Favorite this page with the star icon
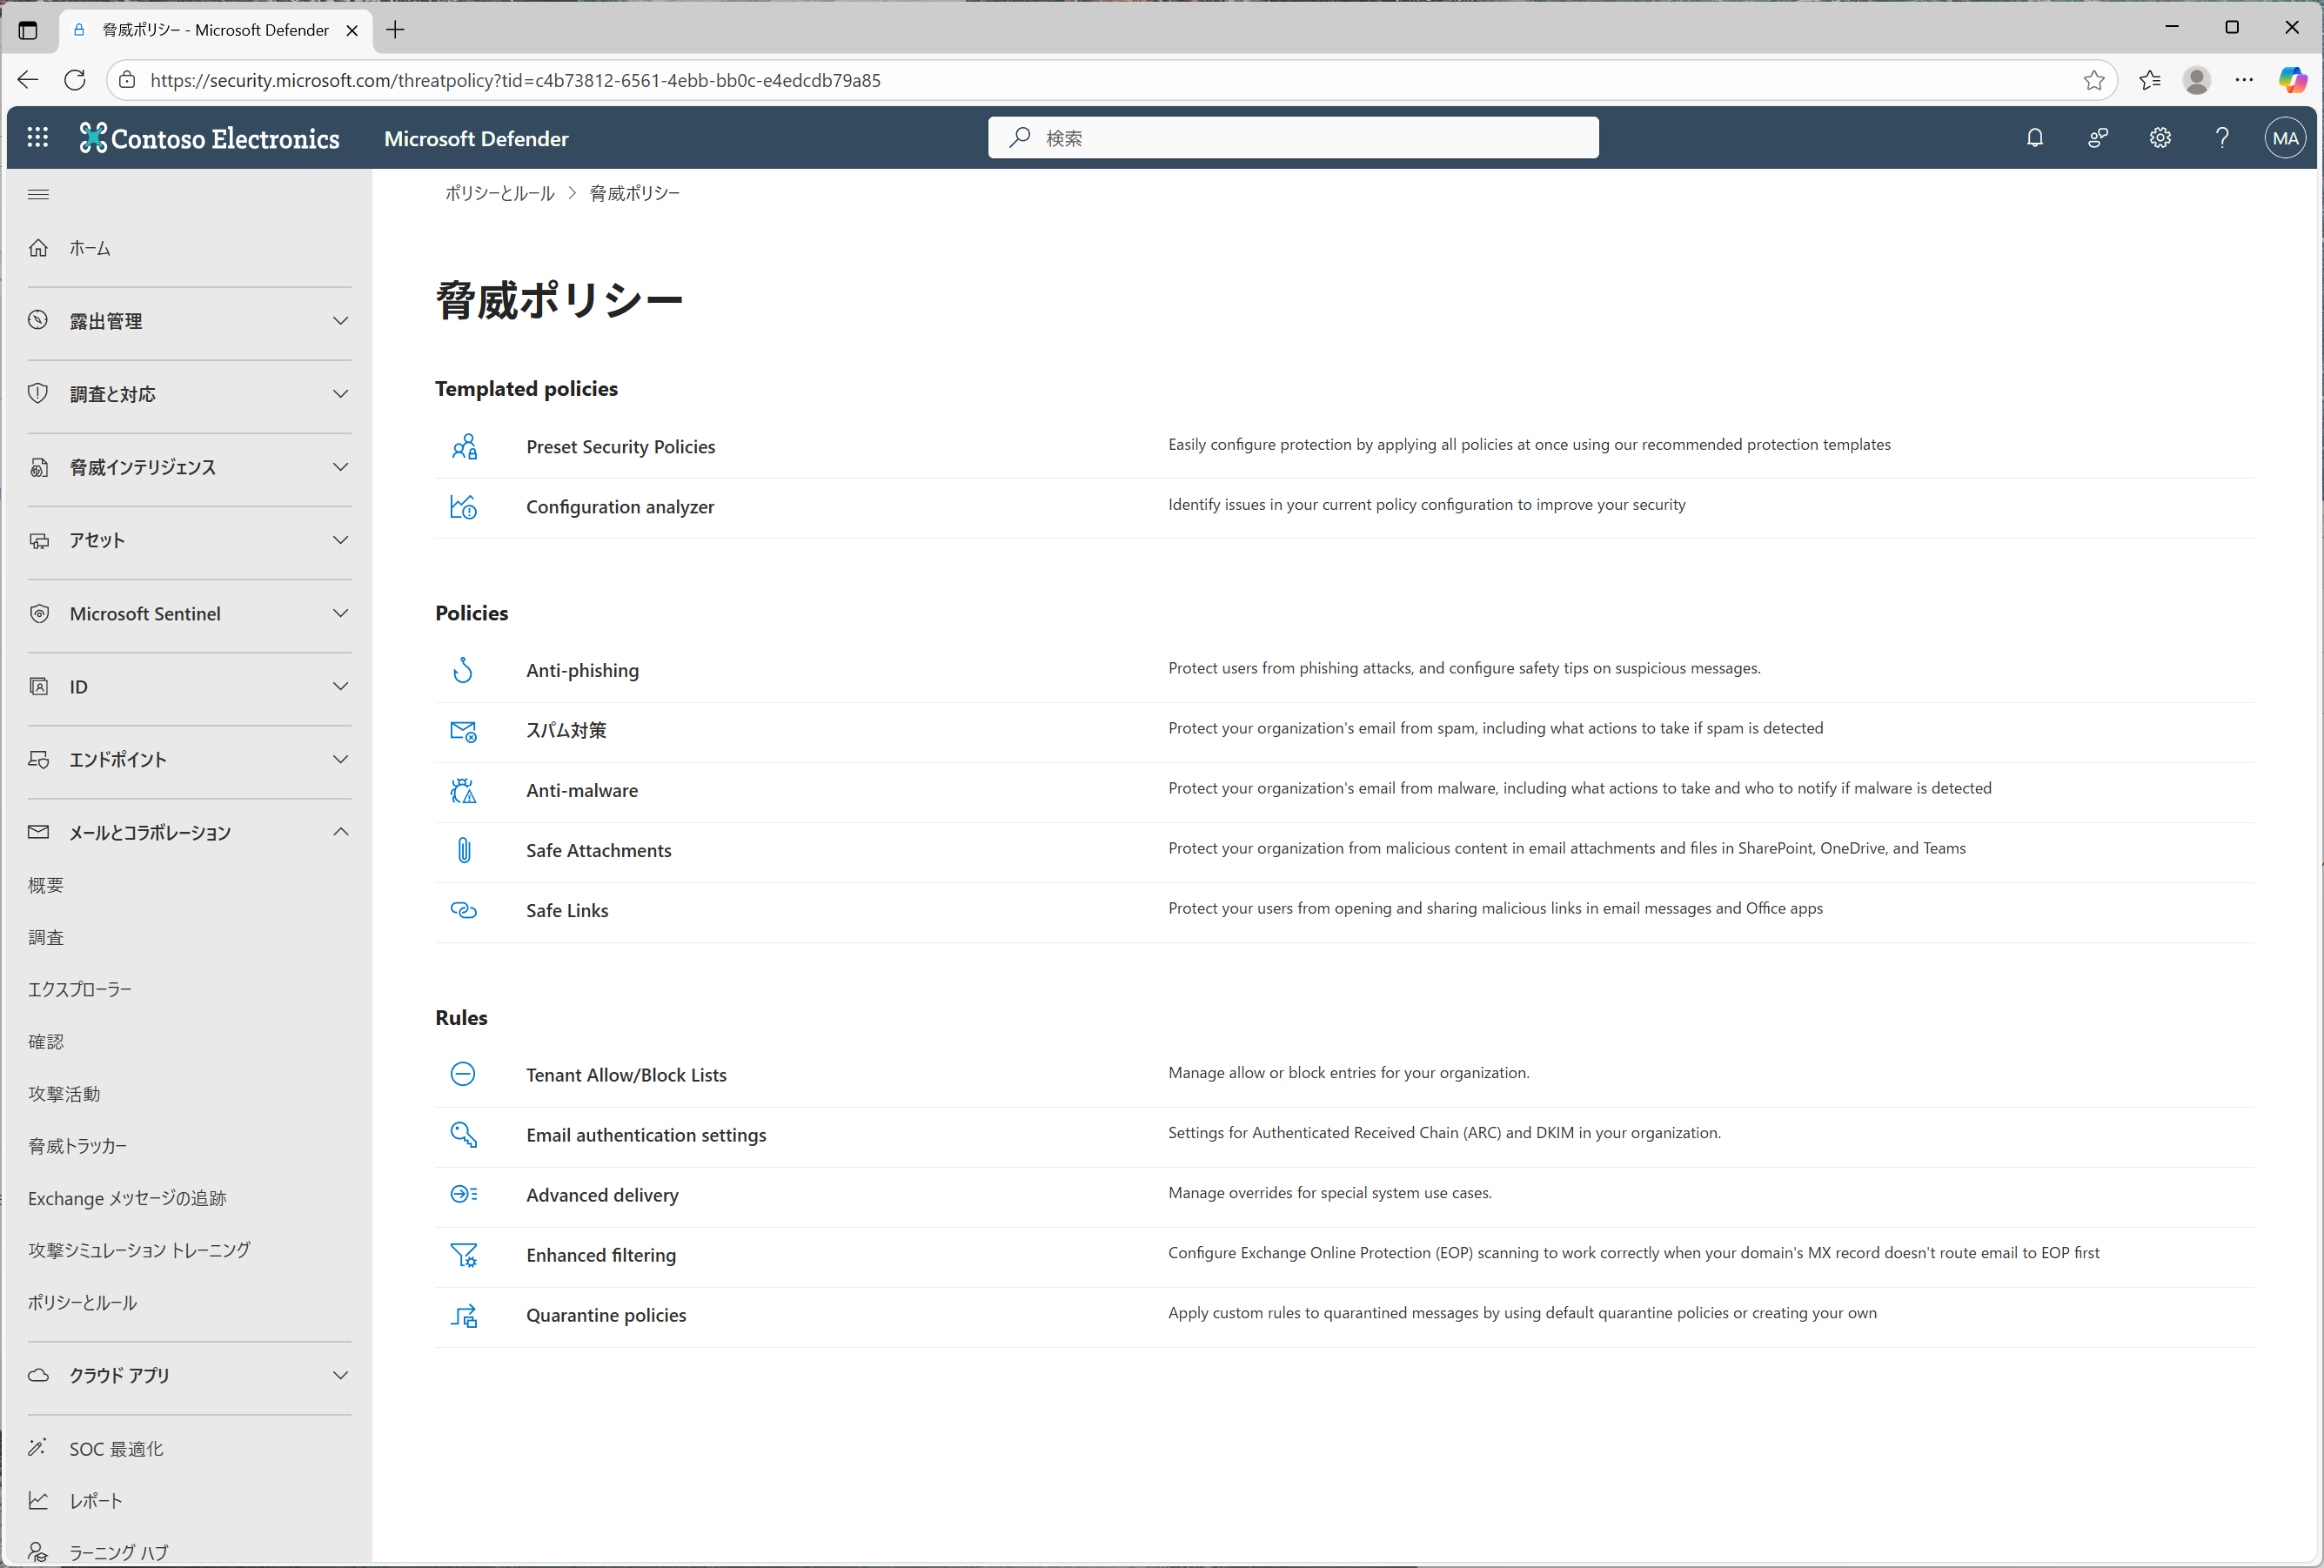This screenshot has height=1568, width=2324. click(x=2094, y=80)
